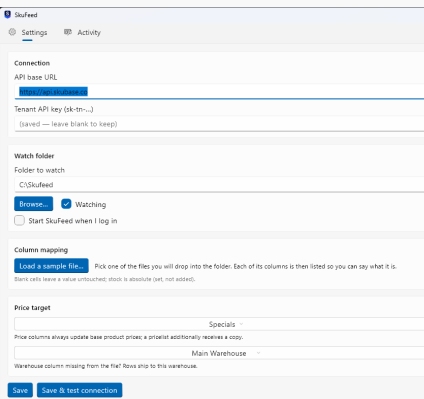Click the Save button

click(20, 390)
